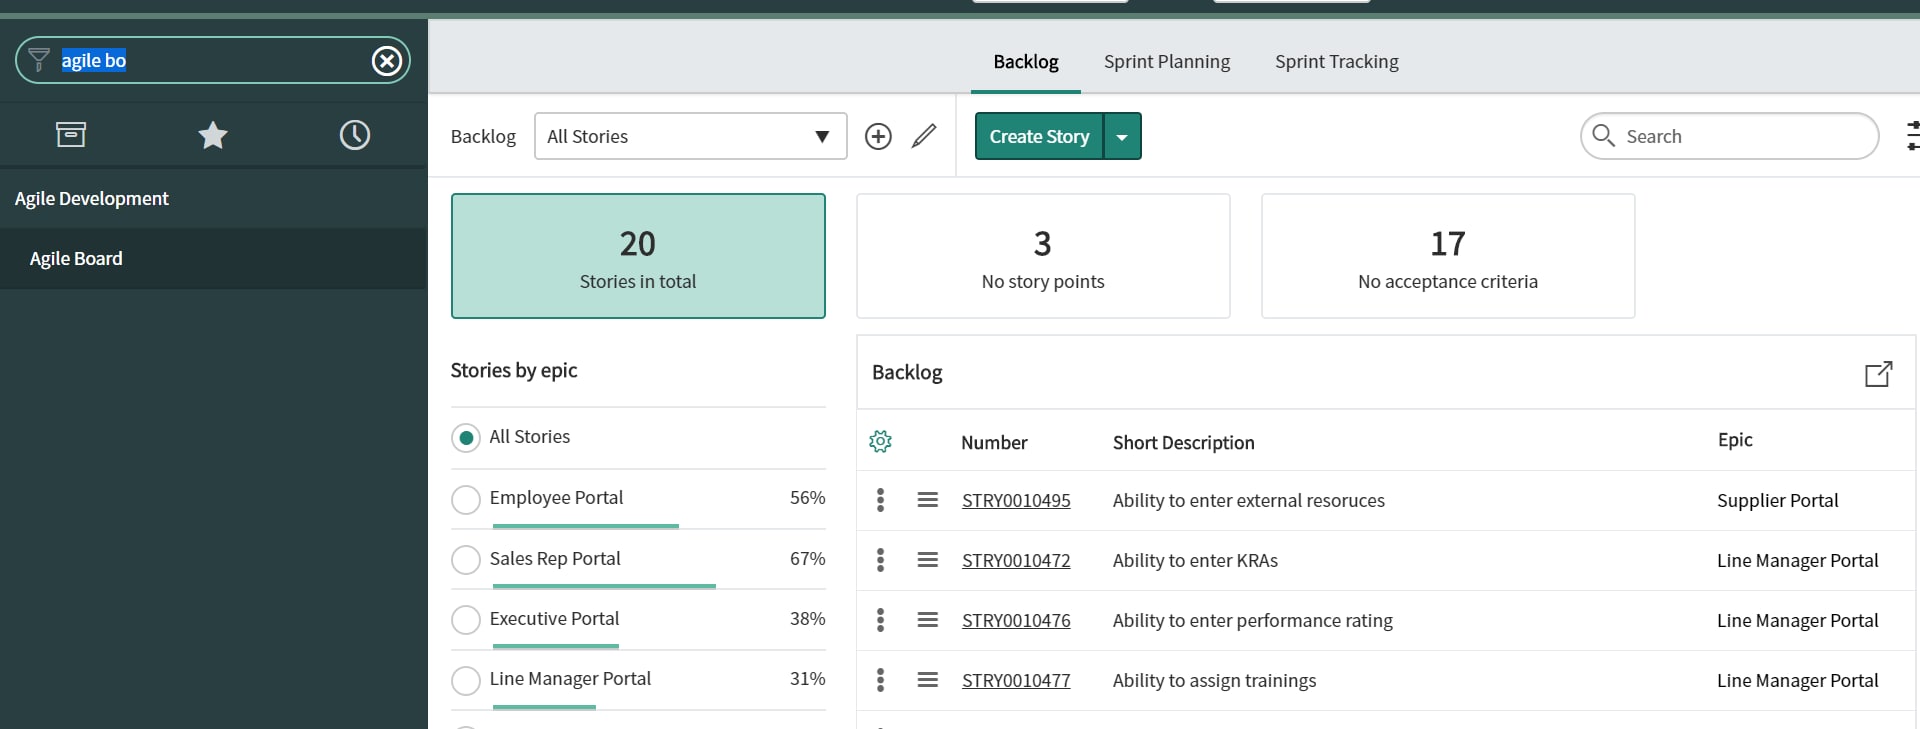Click the Create Story button

tap(1039, 137)
